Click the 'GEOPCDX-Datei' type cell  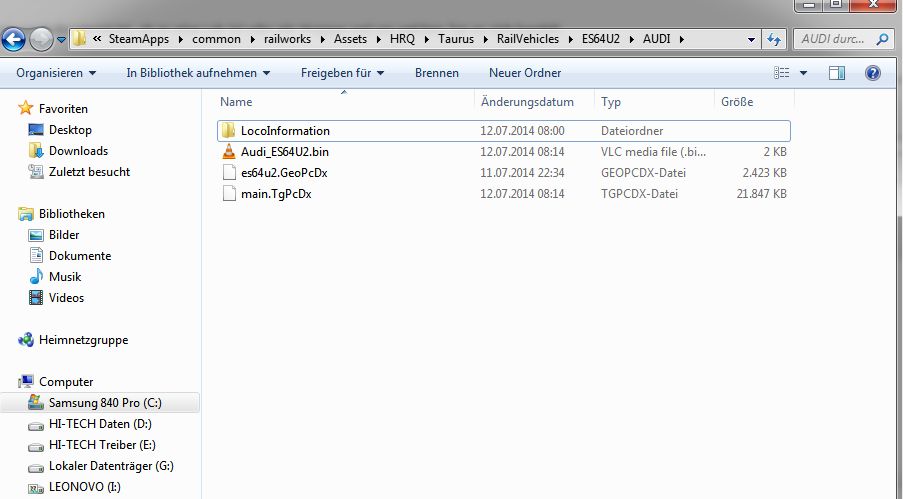[643, 173]
